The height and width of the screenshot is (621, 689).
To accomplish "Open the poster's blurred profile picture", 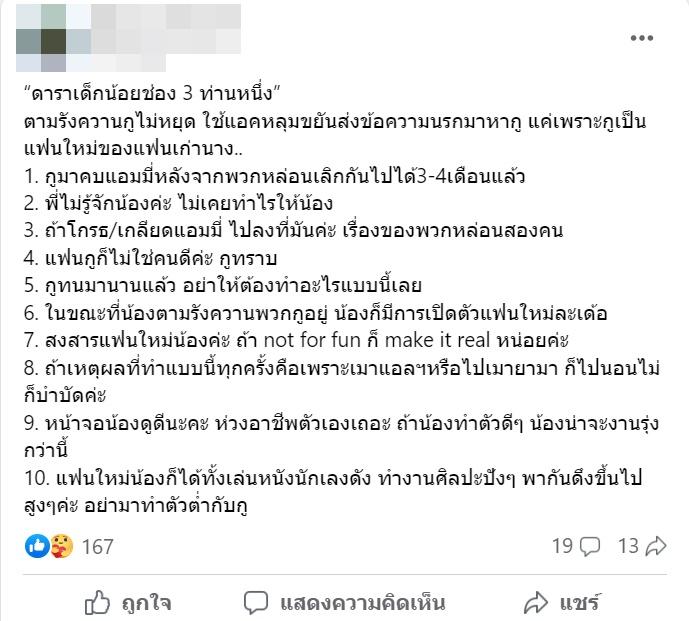I will tap(41, 29).
